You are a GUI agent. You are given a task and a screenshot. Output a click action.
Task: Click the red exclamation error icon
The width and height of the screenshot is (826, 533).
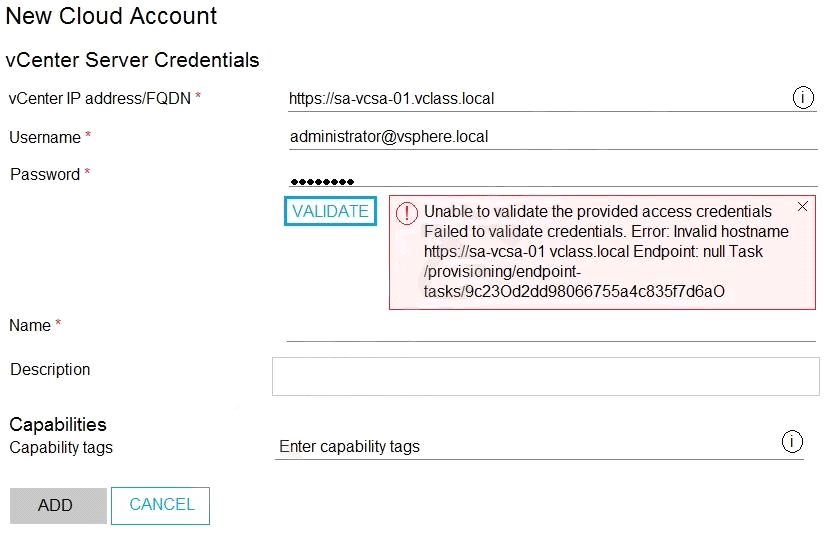[x=407, y=213]
